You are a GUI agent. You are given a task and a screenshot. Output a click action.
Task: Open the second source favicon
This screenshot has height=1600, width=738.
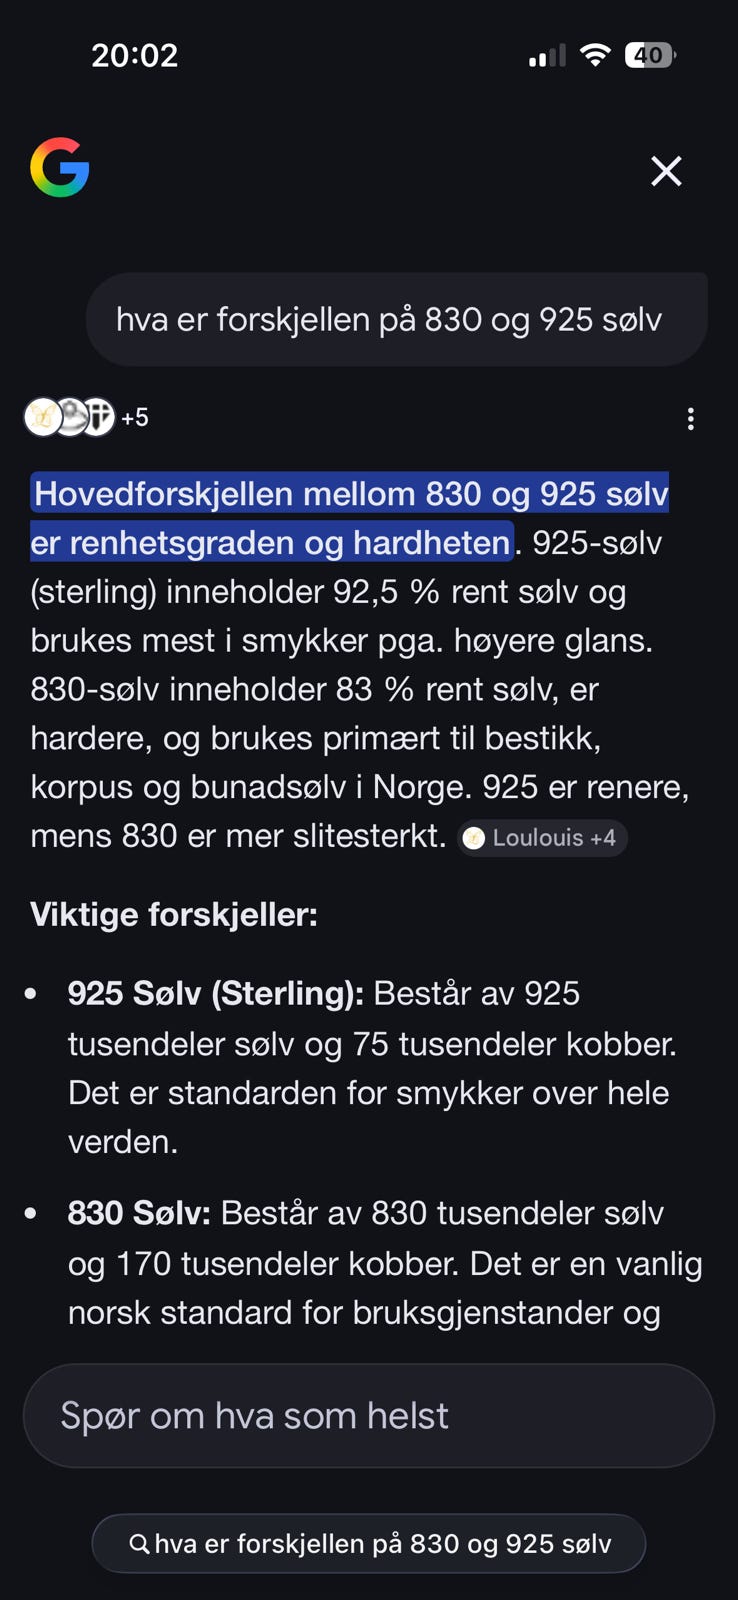coord(70,417)
